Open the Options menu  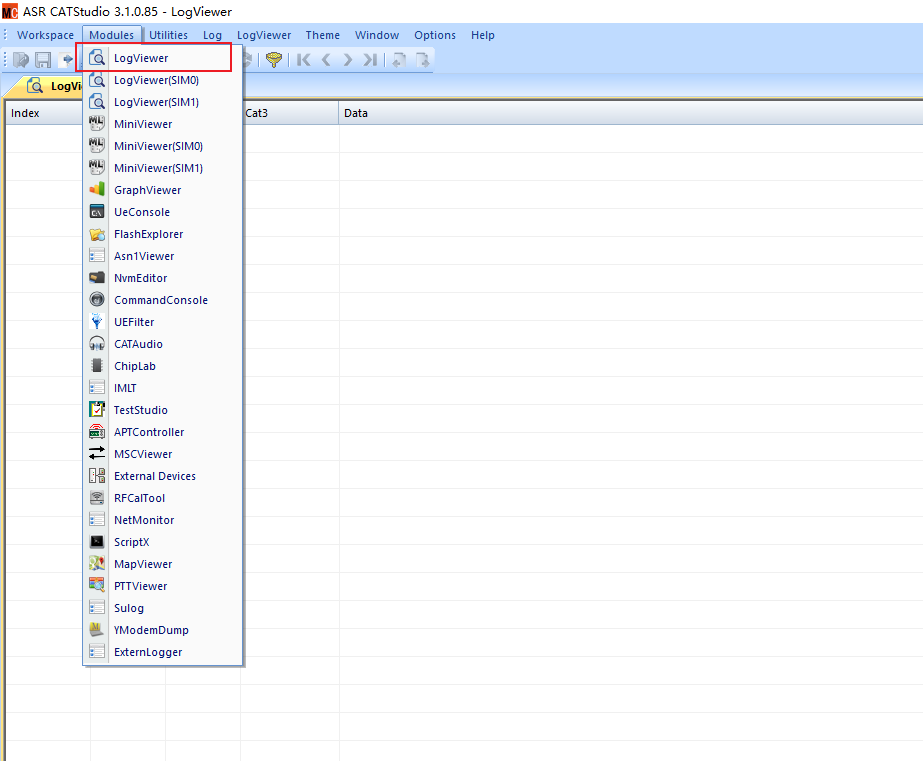click(x=435, y=35)
